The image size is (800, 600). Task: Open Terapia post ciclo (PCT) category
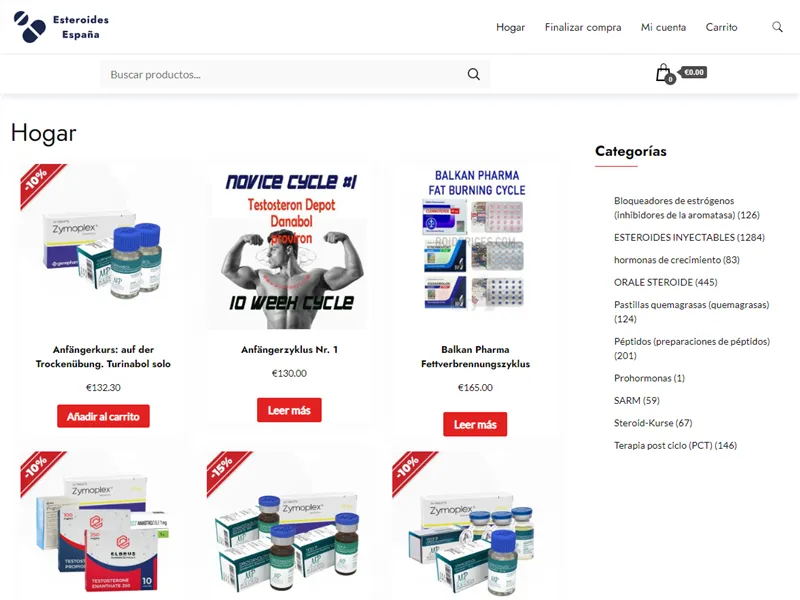tap(675, 445)
